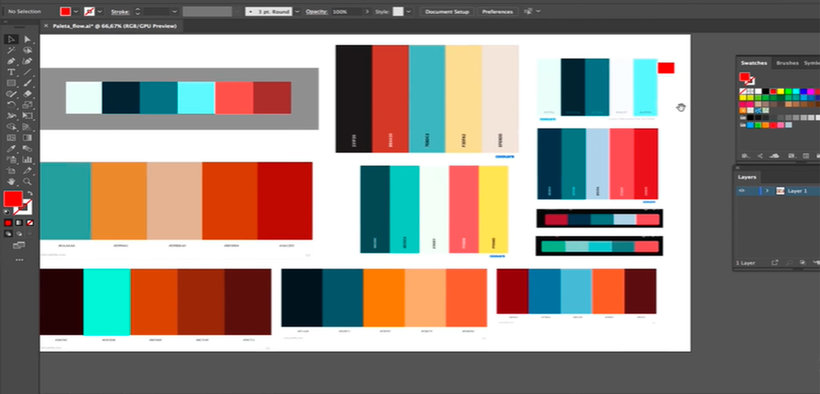Expand Layer 1 sublayers
820x394 pixels.
(x=767, y=191)
